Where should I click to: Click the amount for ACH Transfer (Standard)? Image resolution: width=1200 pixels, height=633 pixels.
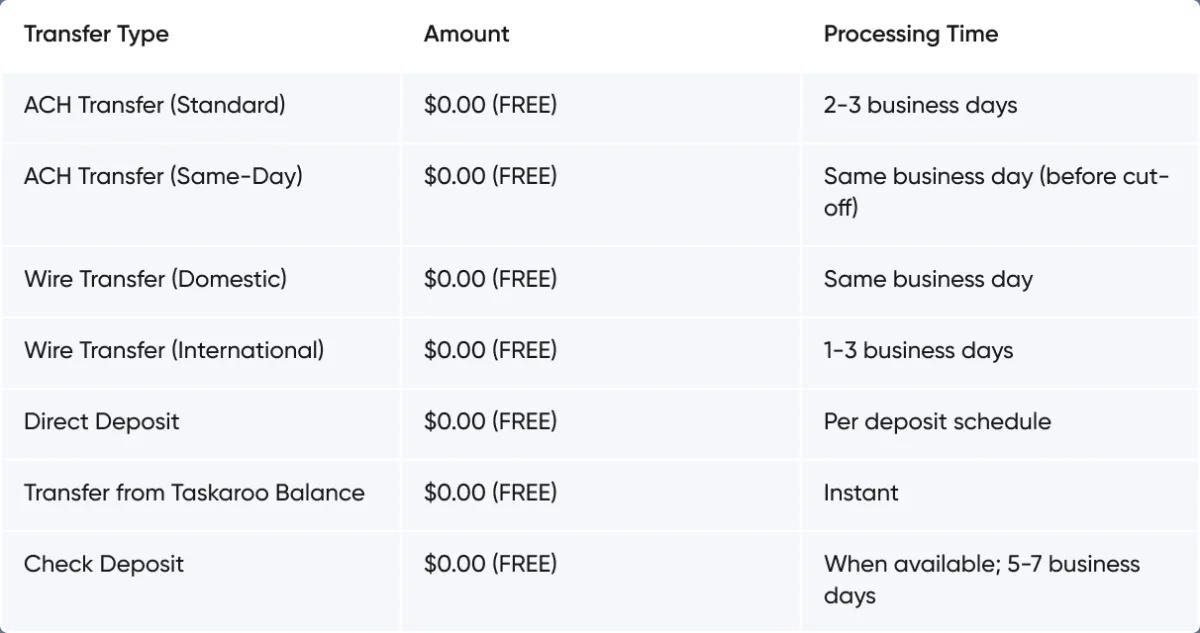click(x=490, y=105)
